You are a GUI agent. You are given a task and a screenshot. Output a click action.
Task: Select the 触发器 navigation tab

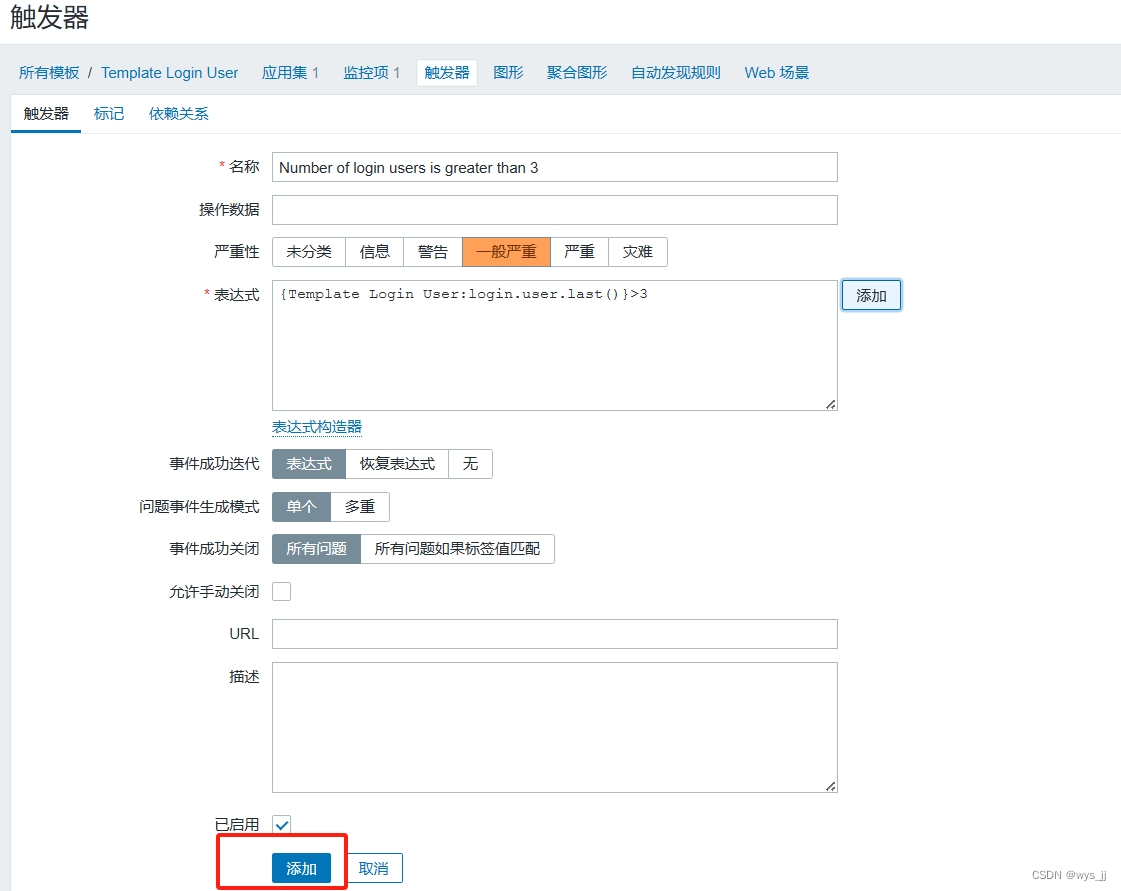[x=447, y=73]
